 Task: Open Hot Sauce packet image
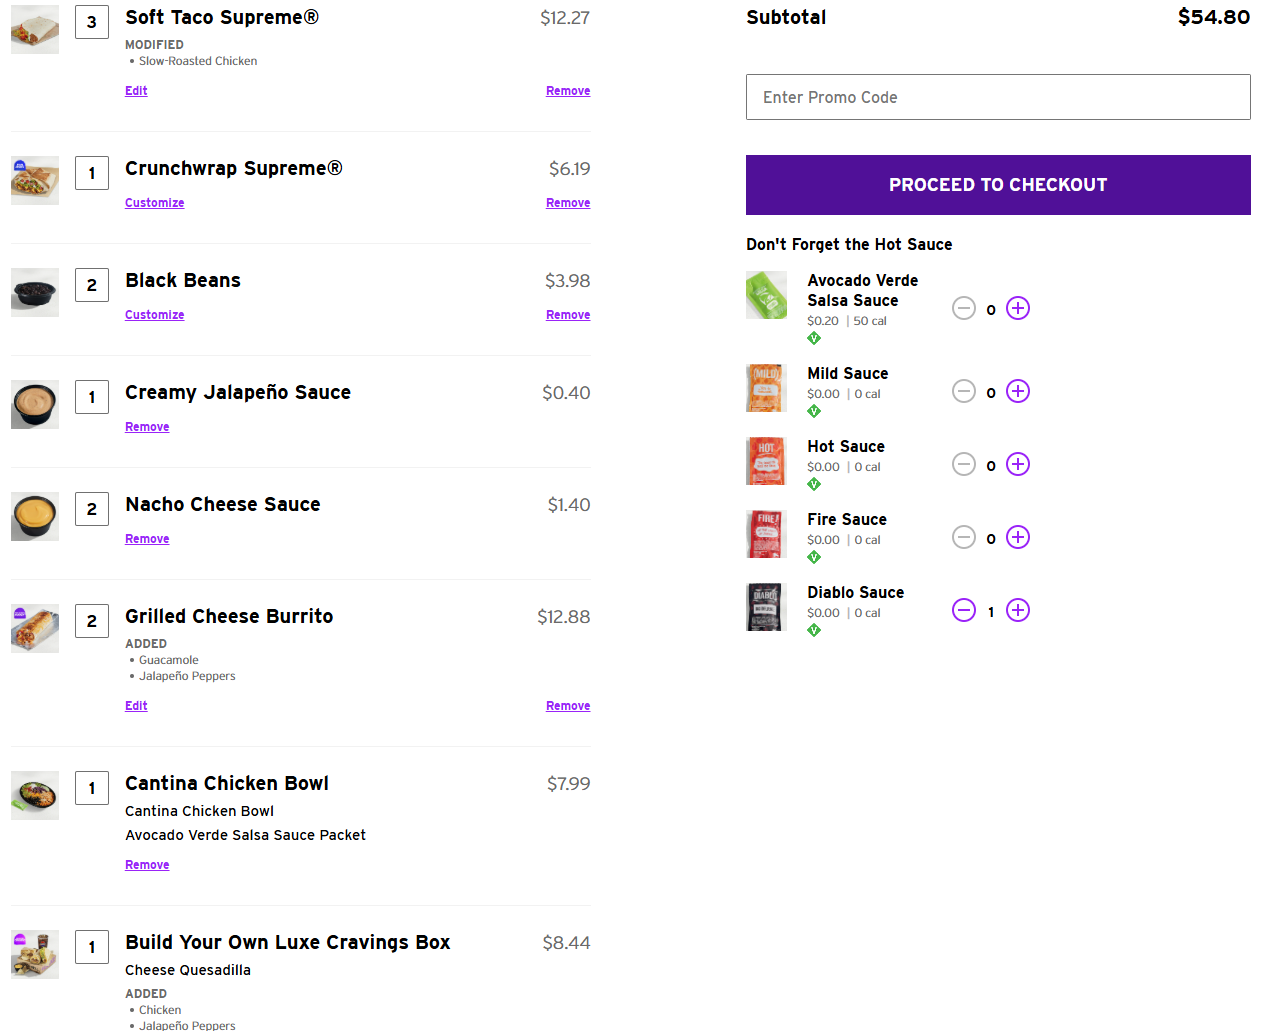click(767, 461)
